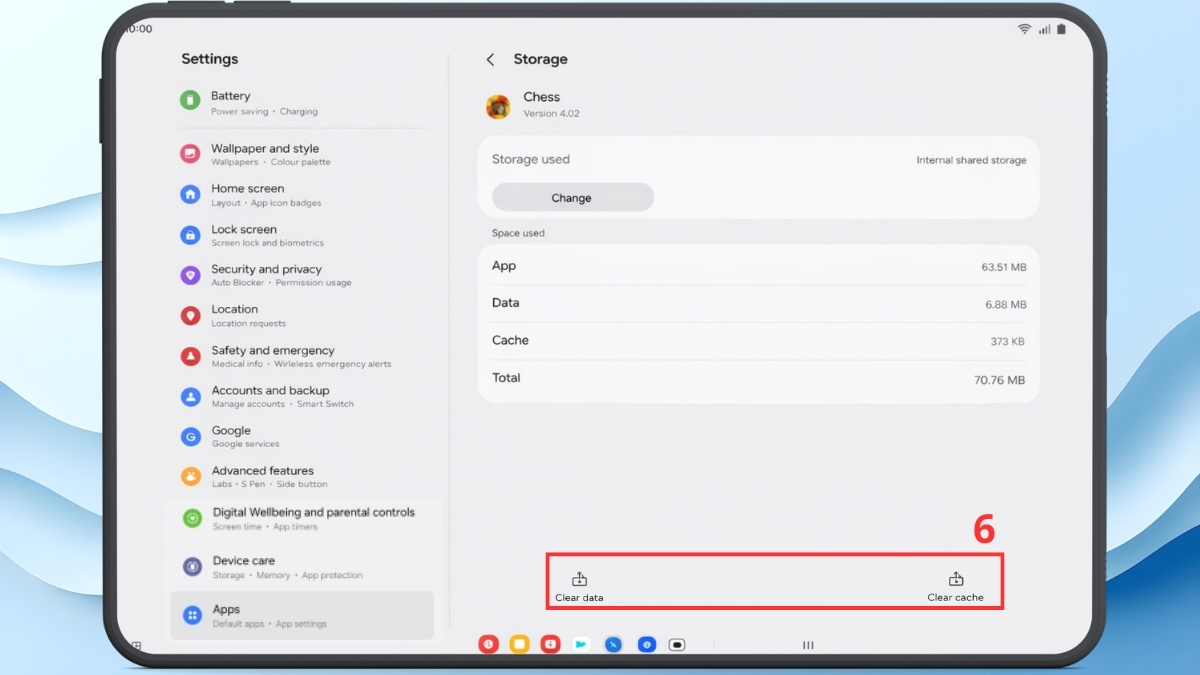Open Lock screen settings
This screenshot has height=675, width=1200.
303,235
